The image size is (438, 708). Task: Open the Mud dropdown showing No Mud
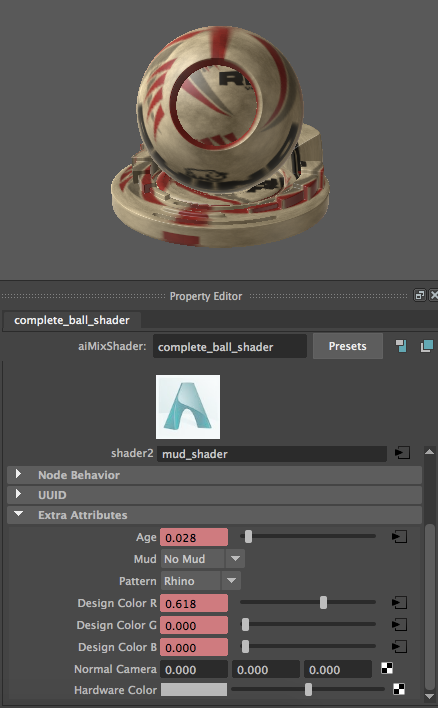[203, 559]
